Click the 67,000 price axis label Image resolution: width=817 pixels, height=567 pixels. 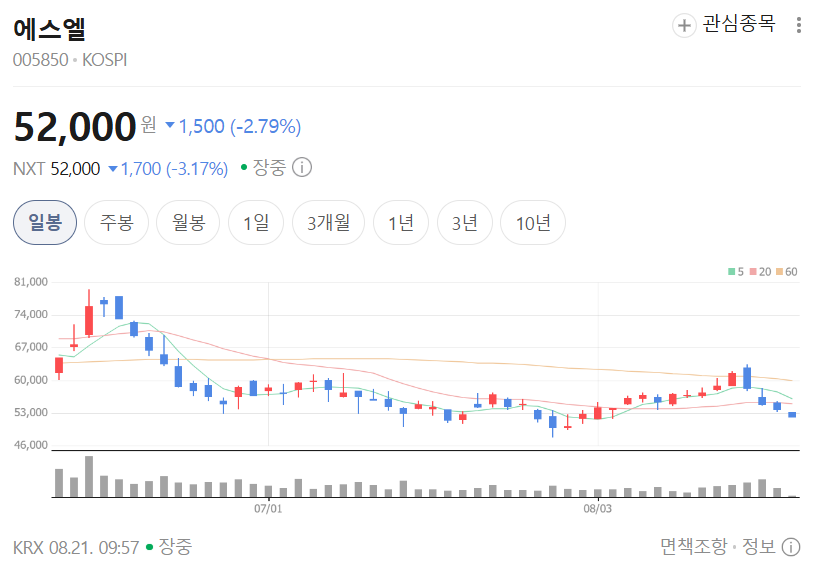click(31, 347)
